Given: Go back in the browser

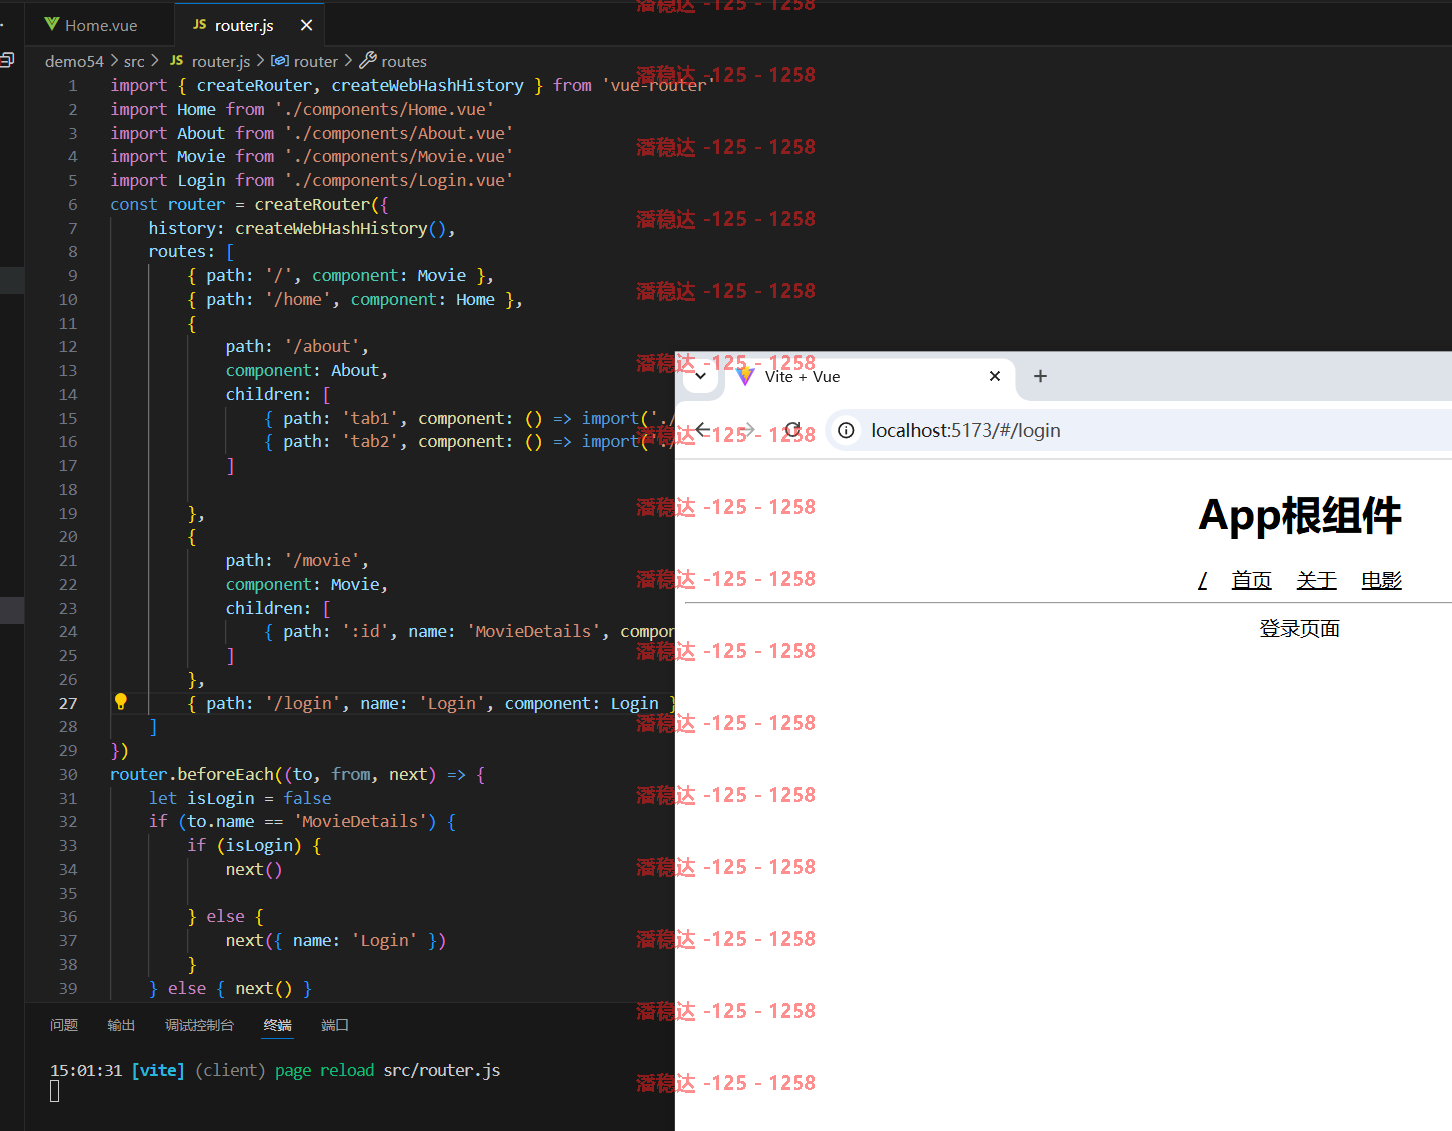Looking at the screenshot, I should pos(703,430).
